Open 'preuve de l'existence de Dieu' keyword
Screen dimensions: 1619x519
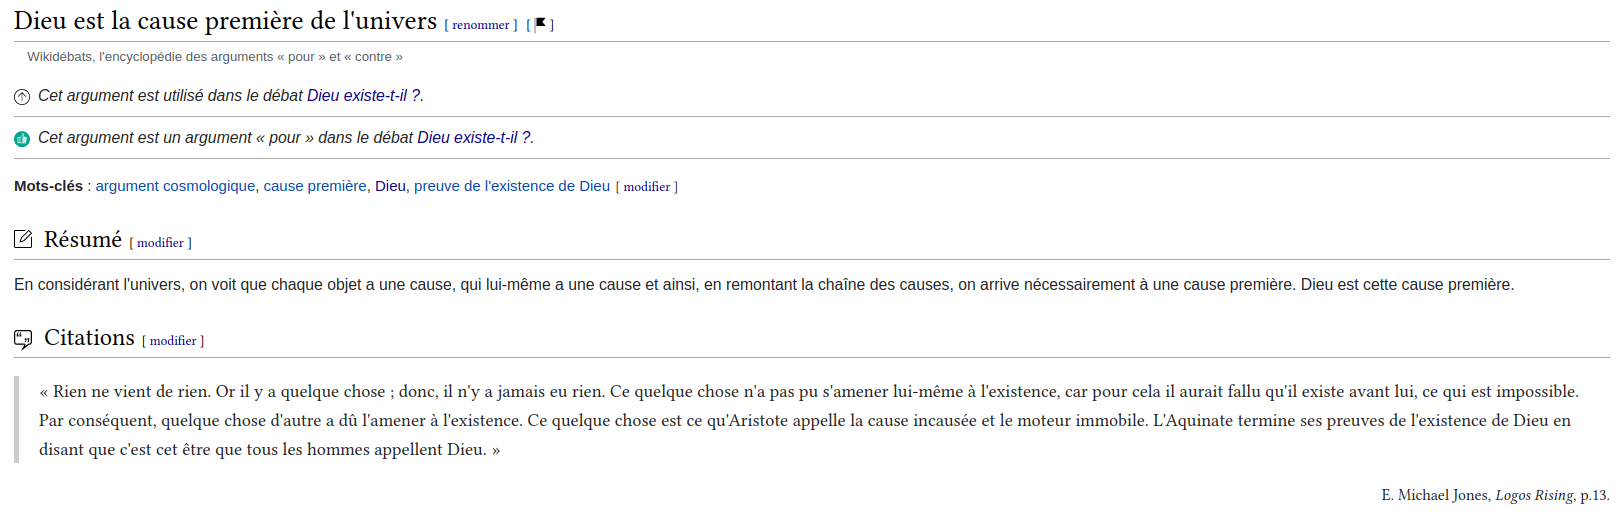pos(512,186)
